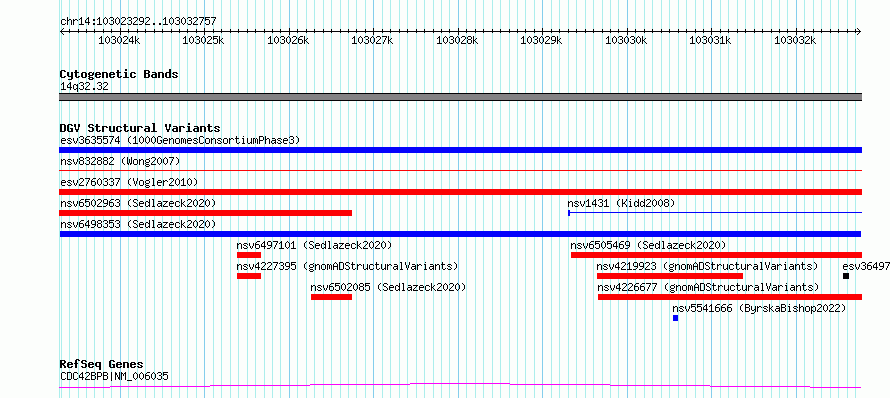Open the nsv4226677 gnomADStructuralVariants label
The width and height of the screenshot is (890, 398).
[x=708, y=287]
